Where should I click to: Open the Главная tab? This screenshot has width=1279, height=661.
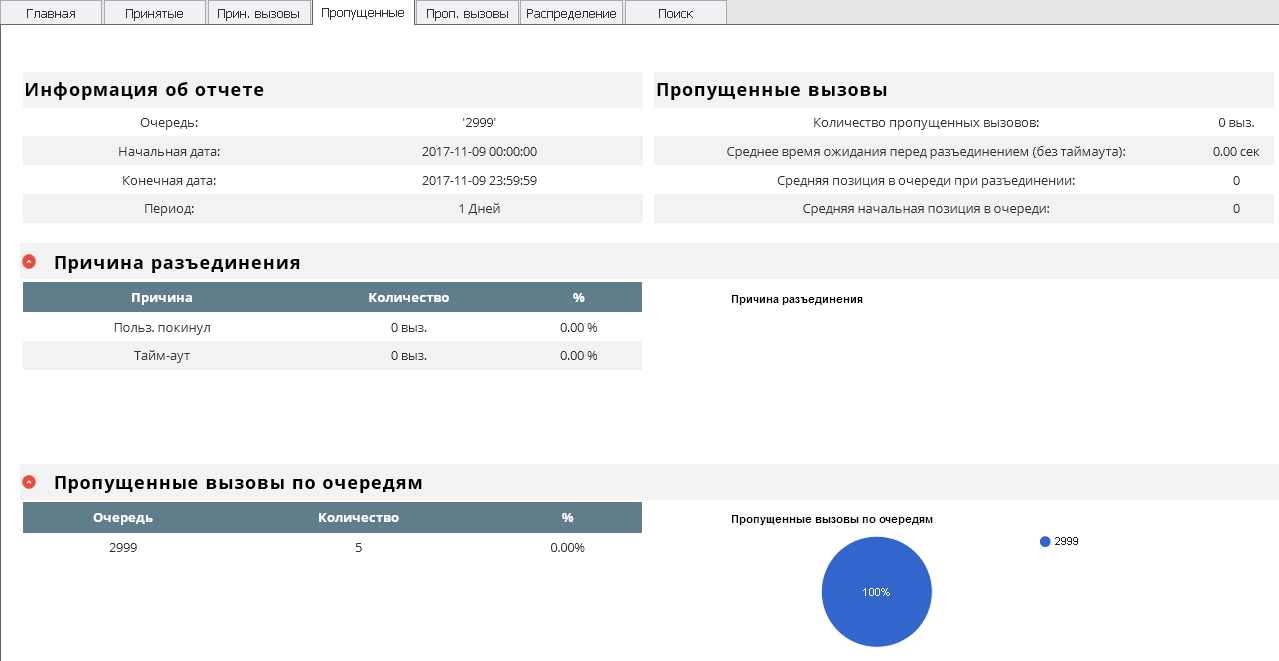tap(51, 13)
